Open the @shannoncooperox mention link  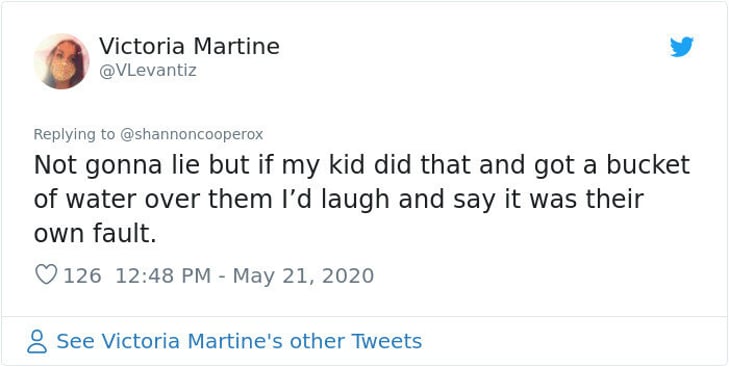[192, 135]
